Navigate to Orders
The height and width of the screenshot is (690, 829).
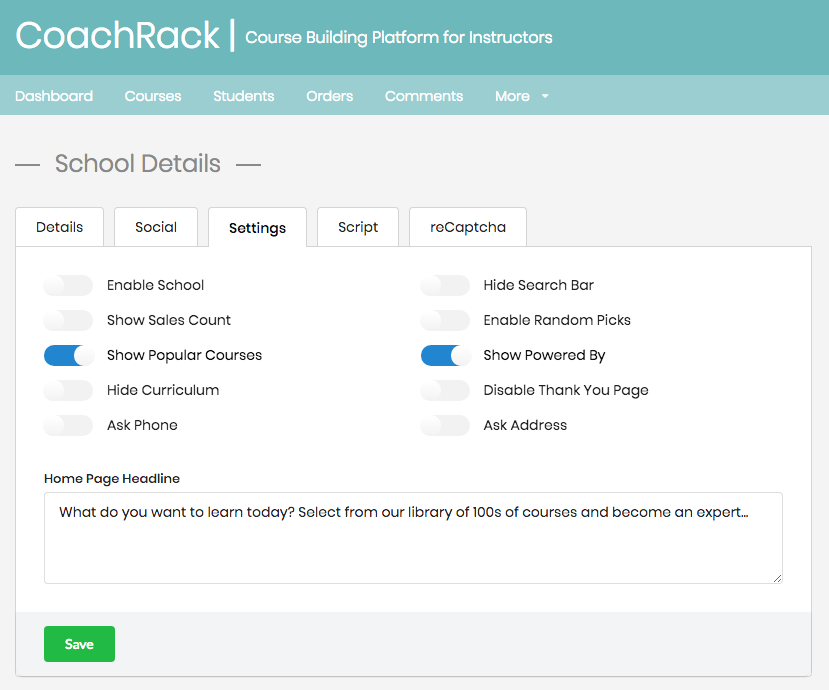[329, 96]
